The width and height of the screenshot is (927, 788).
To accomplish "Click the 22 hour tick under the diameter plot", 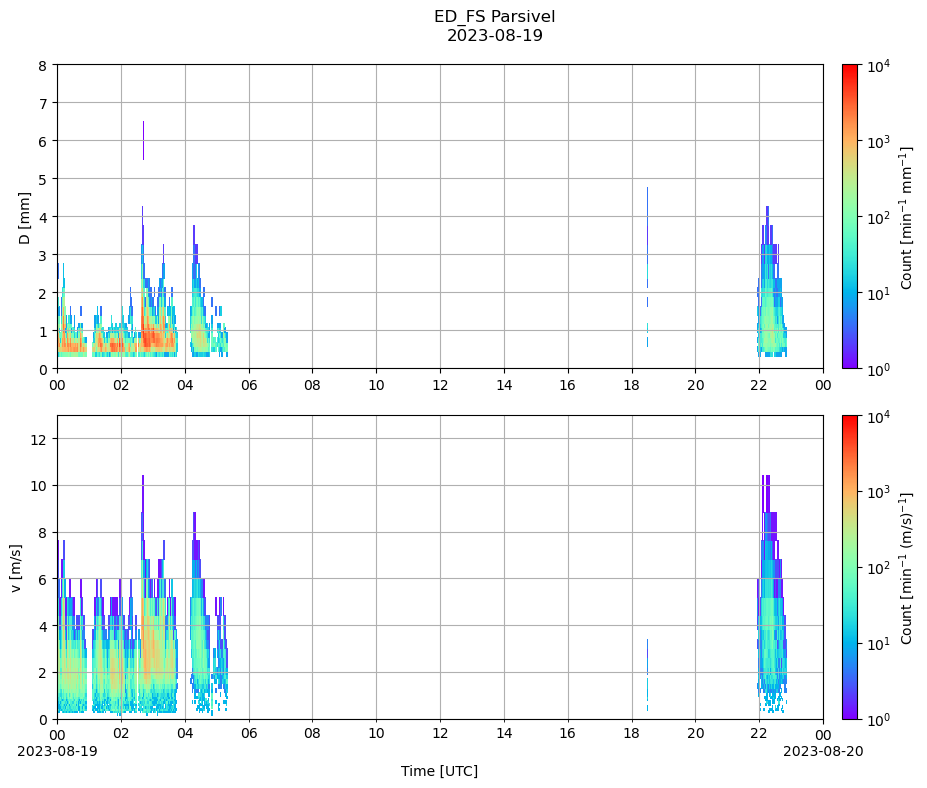I will (759, 385).
